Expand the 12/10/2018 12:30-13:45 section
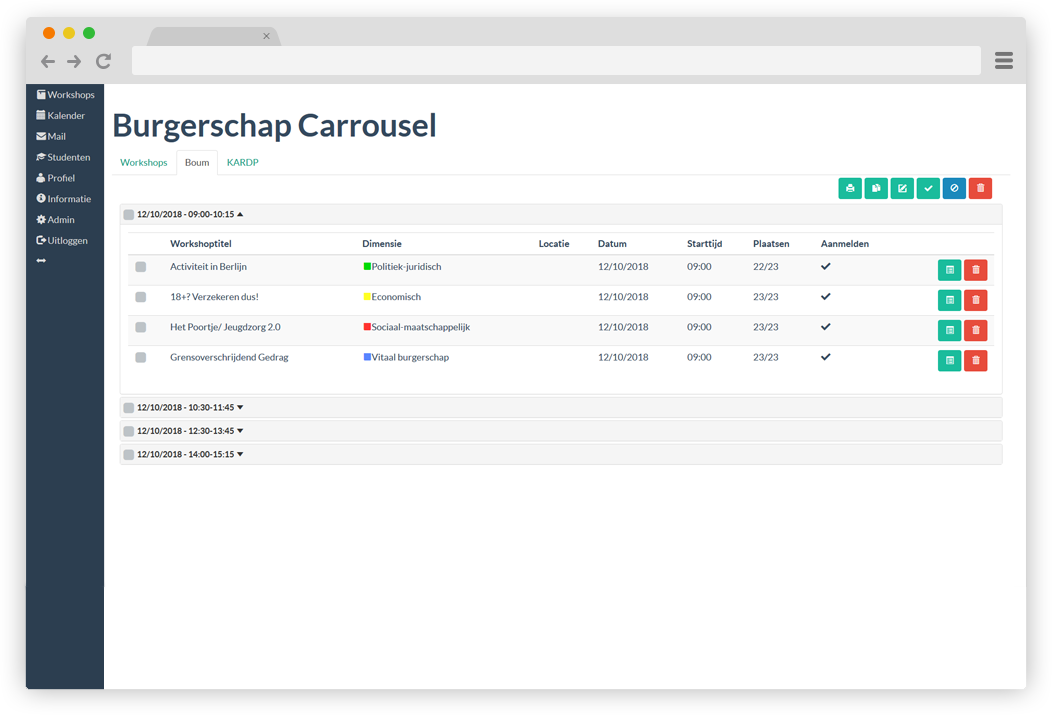The height and width of the screenshot is (715, 1052). tap(190, 431)
